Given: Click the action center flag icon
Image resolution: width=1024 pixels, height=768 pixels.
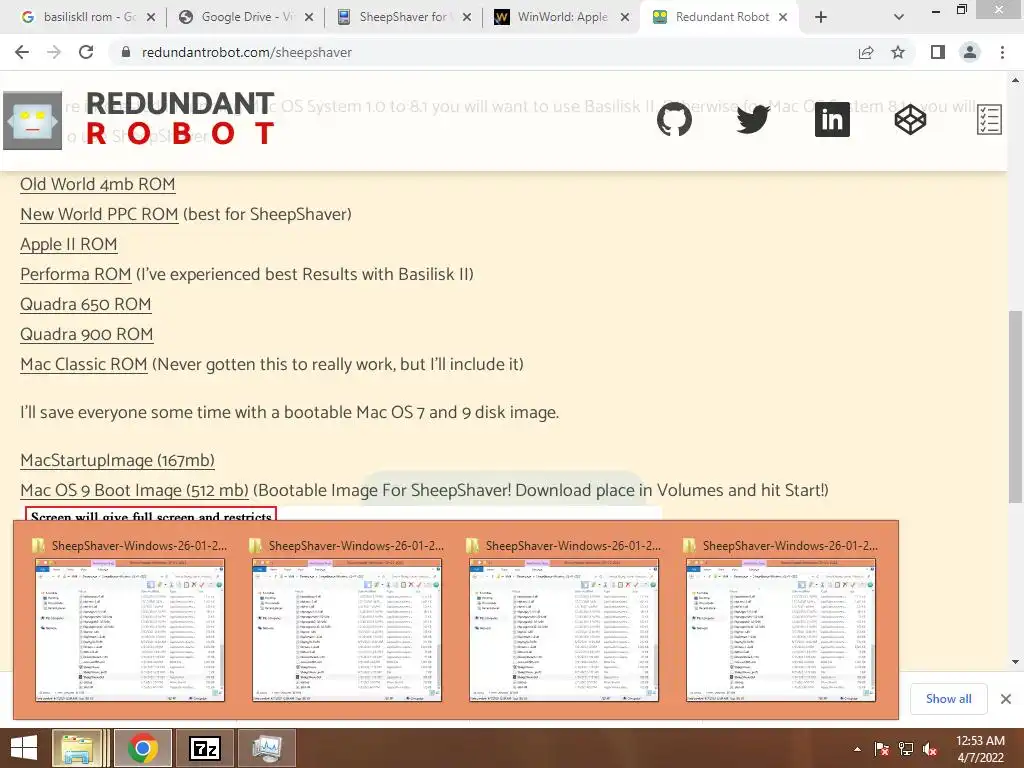Looking at the screenshot, I should click(x=882, y=749).
